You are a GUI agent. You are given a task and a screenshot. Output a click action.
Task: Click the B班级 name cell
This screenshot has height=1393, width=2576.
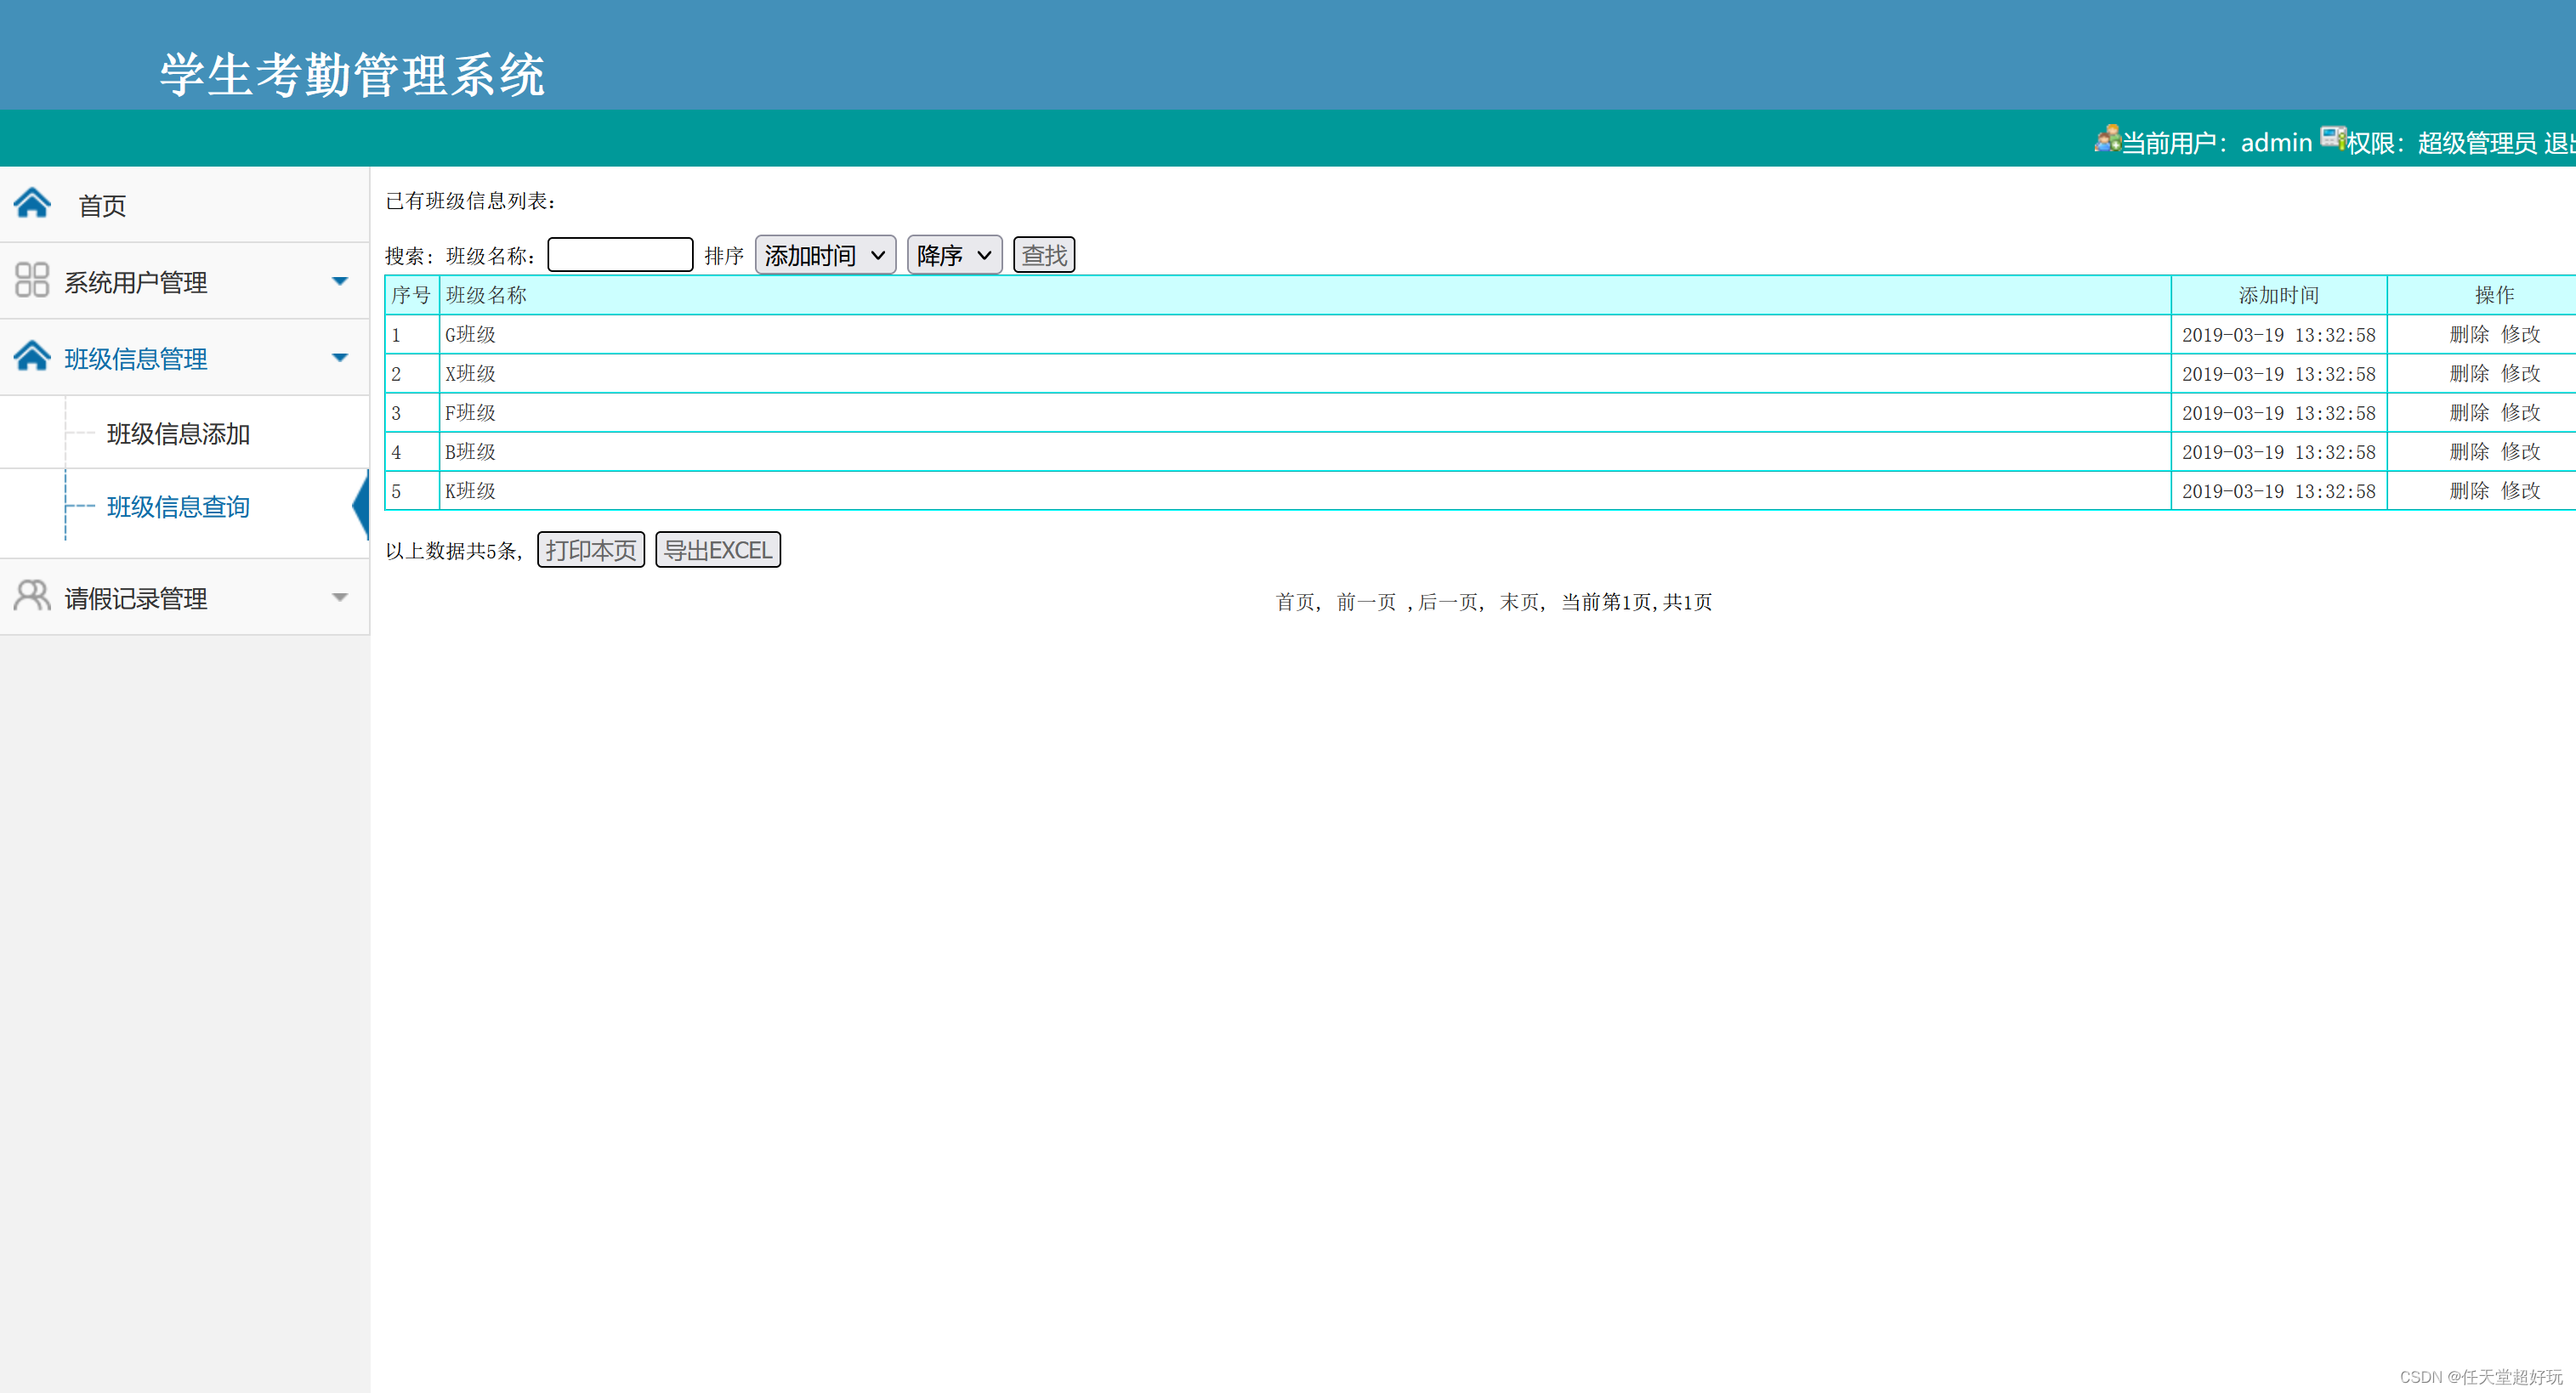tap(1305, 451)
